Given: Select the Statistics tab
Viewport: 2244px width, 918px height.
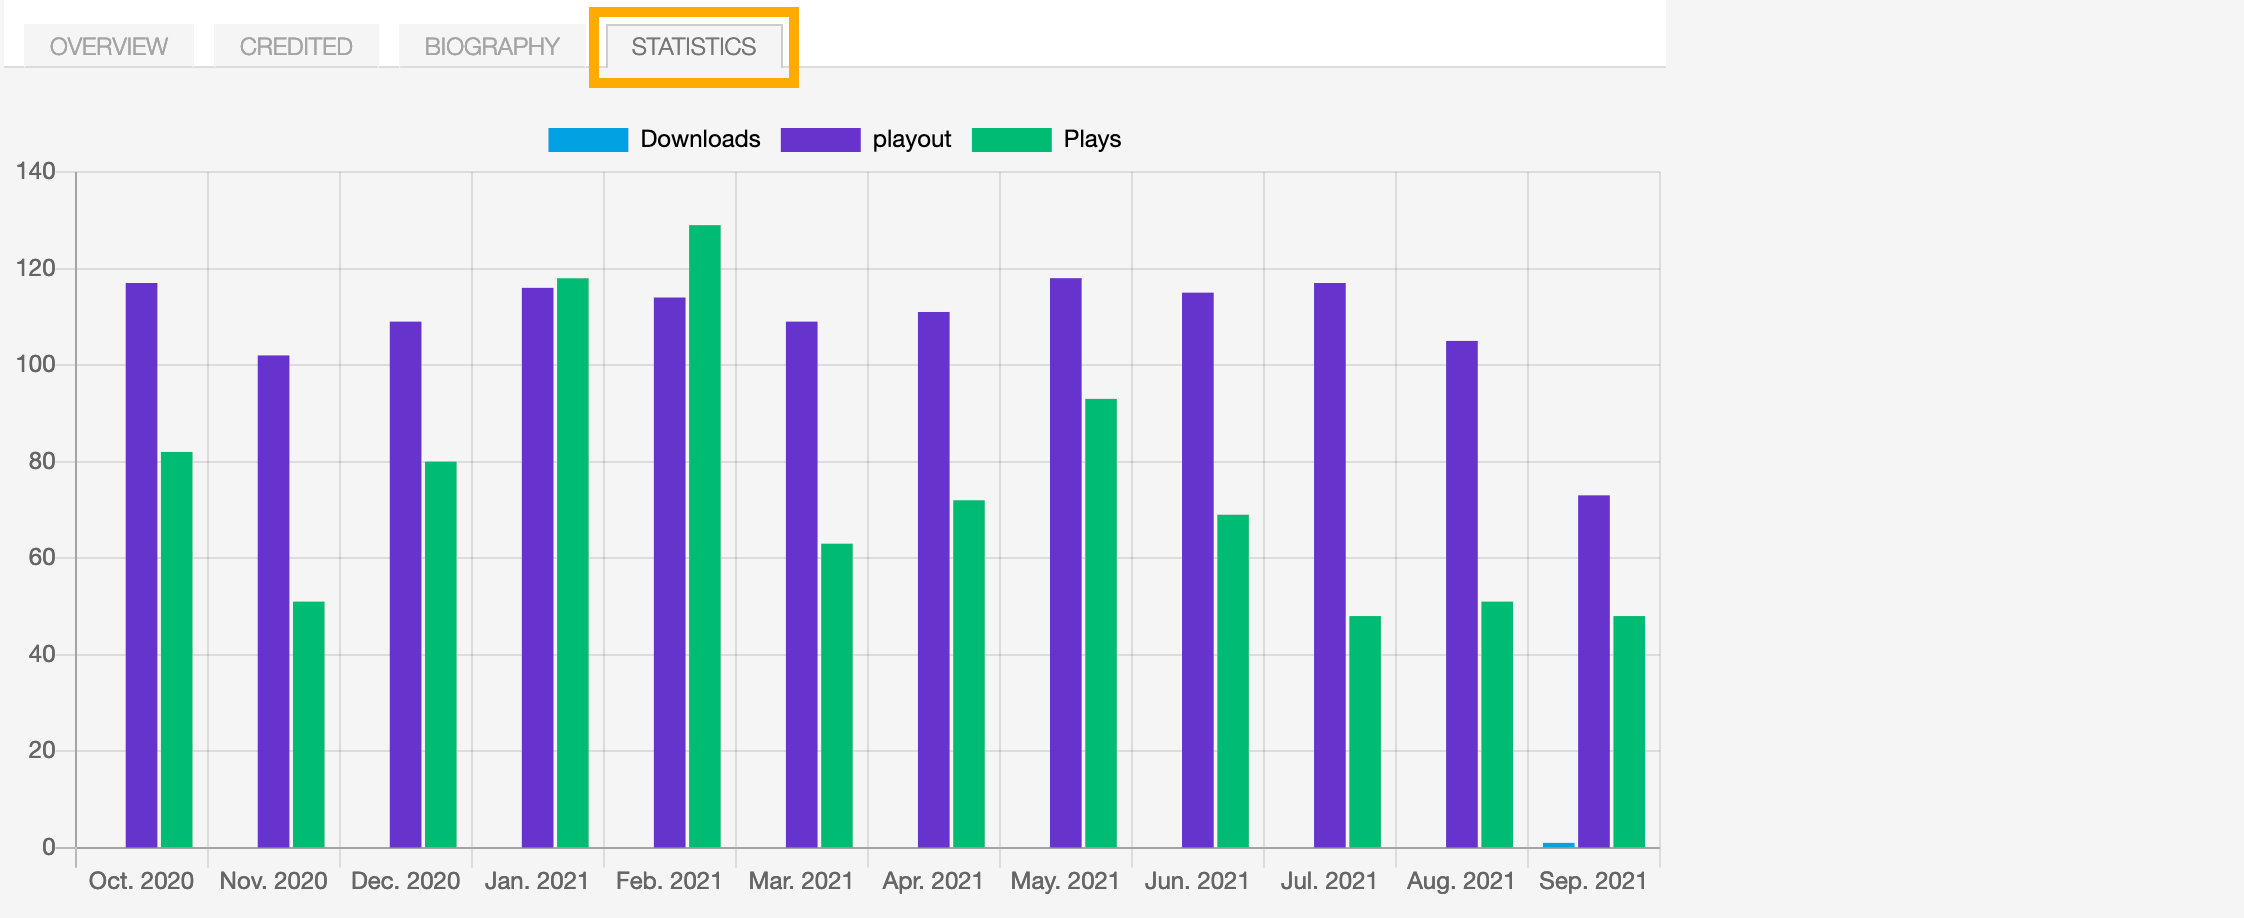Looking at the screenshot, I should [694, 46].
